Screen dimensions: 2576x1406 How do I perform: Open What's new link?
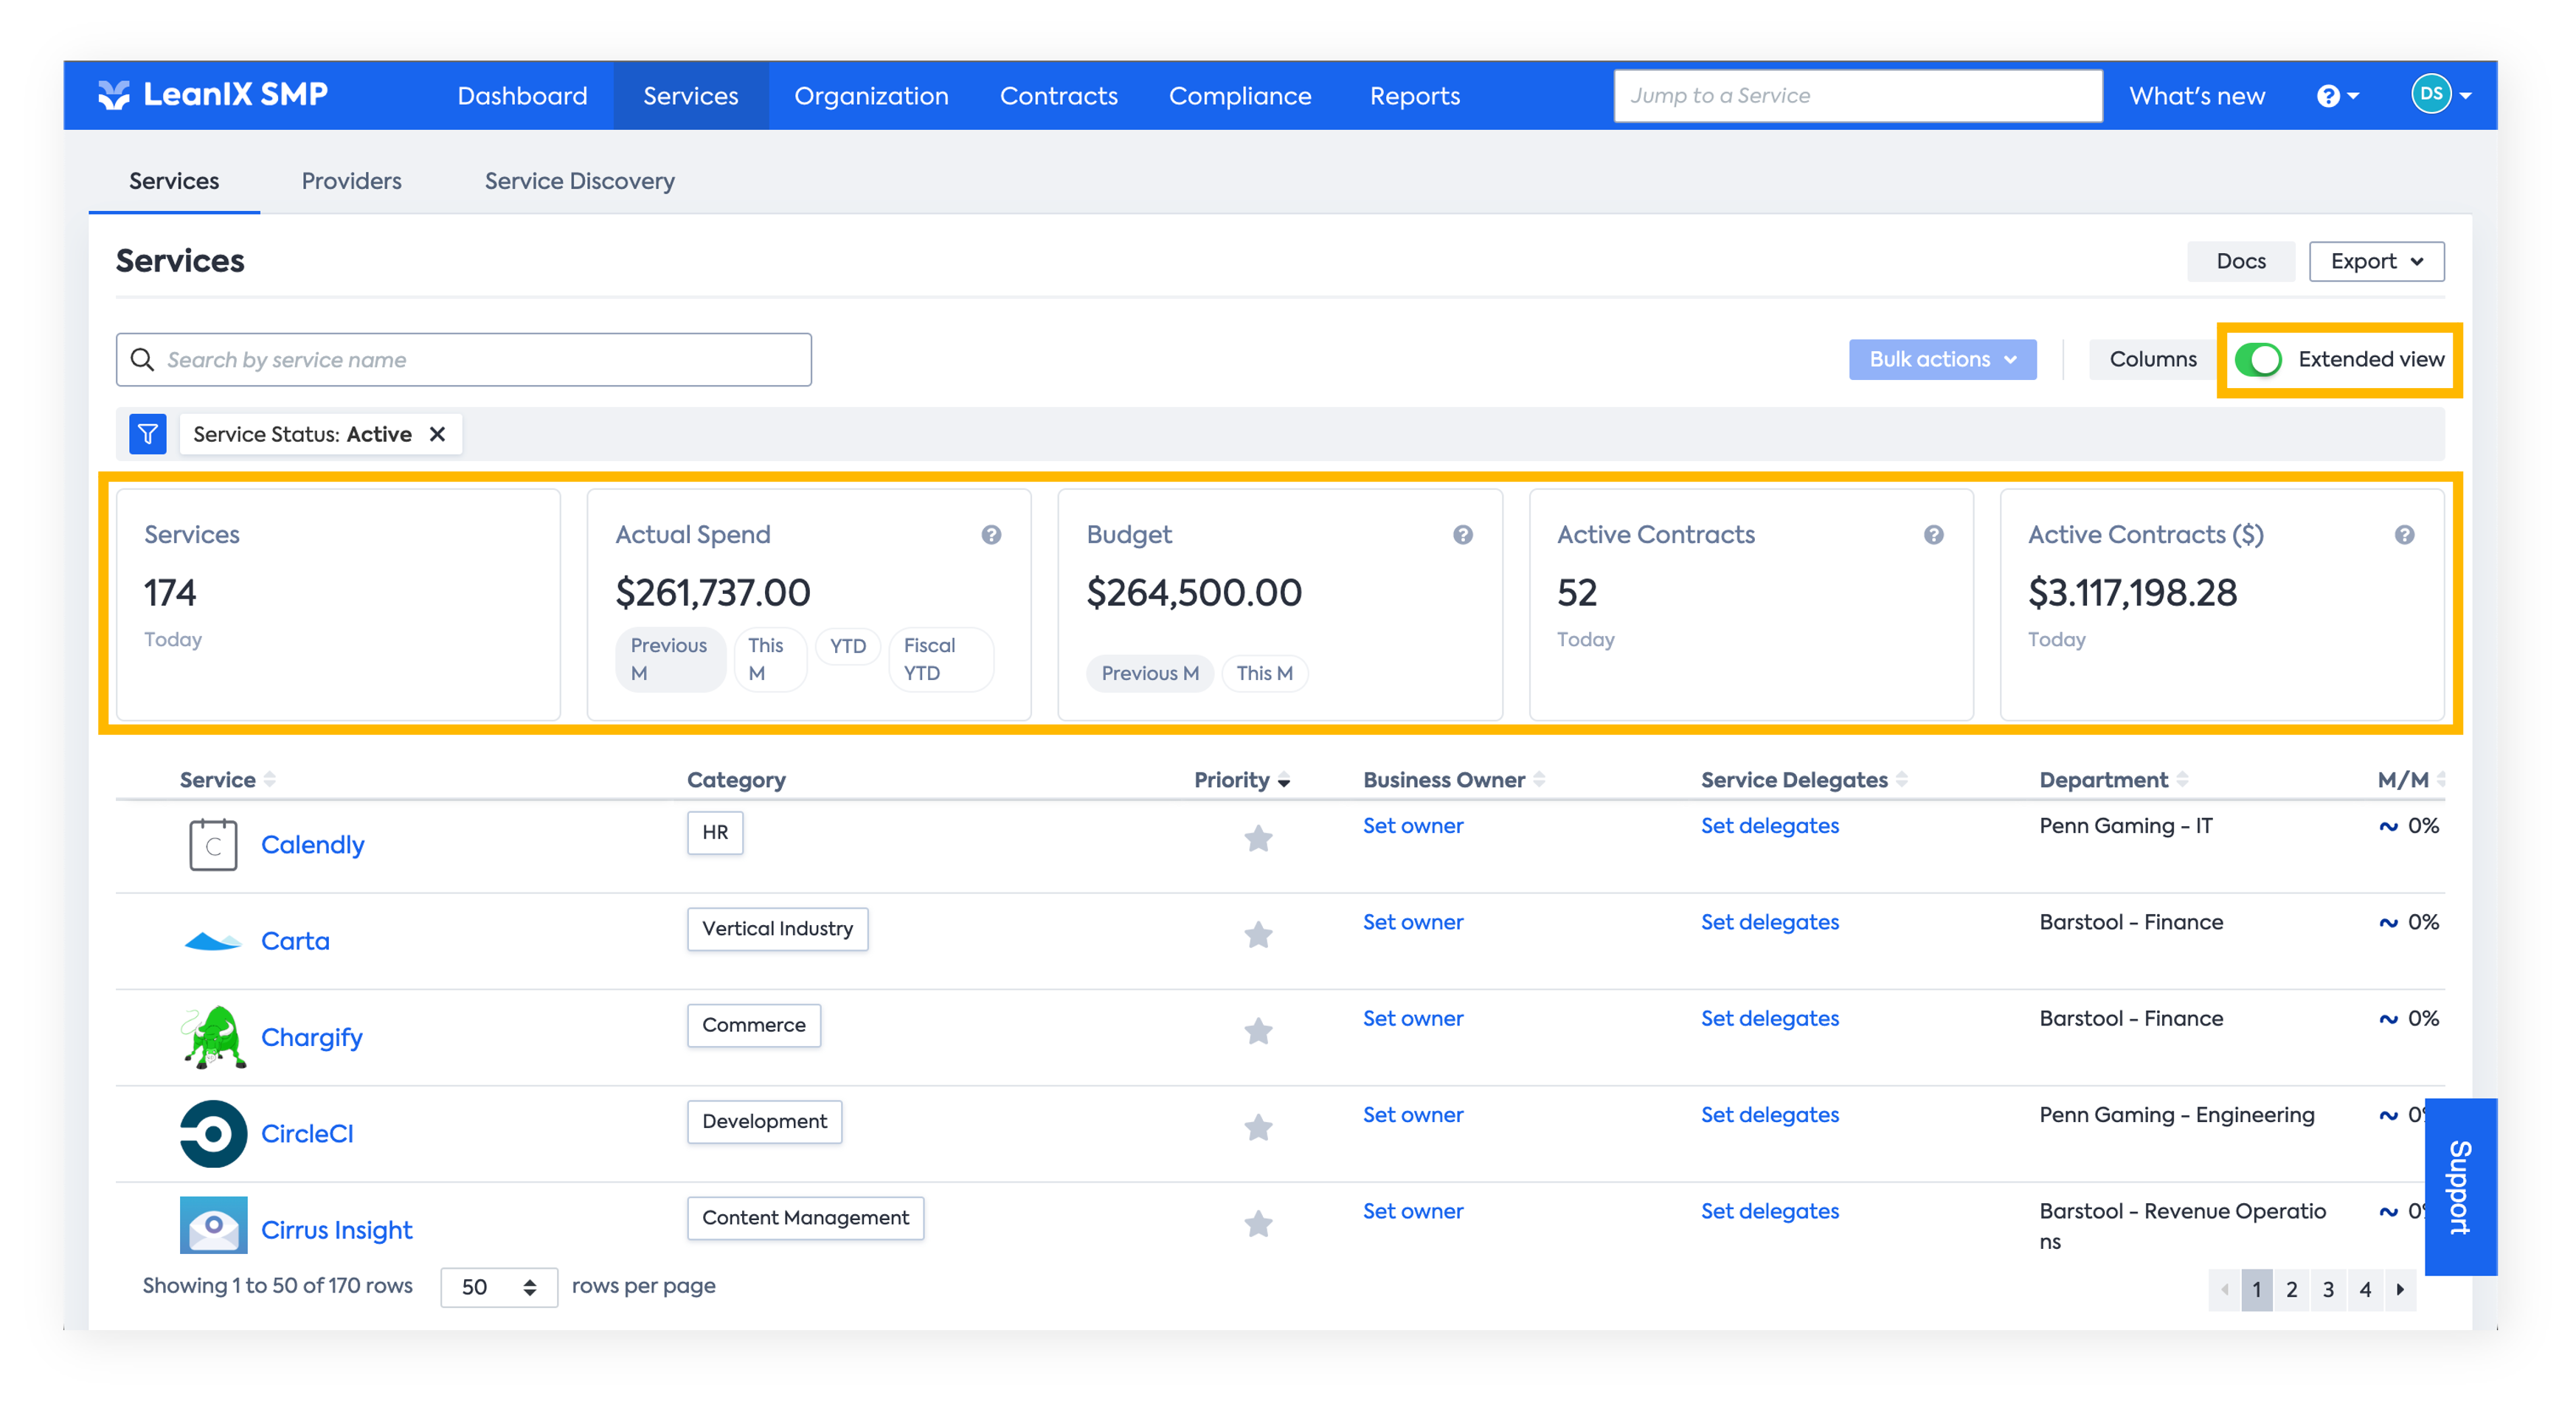pos(2197,96)
